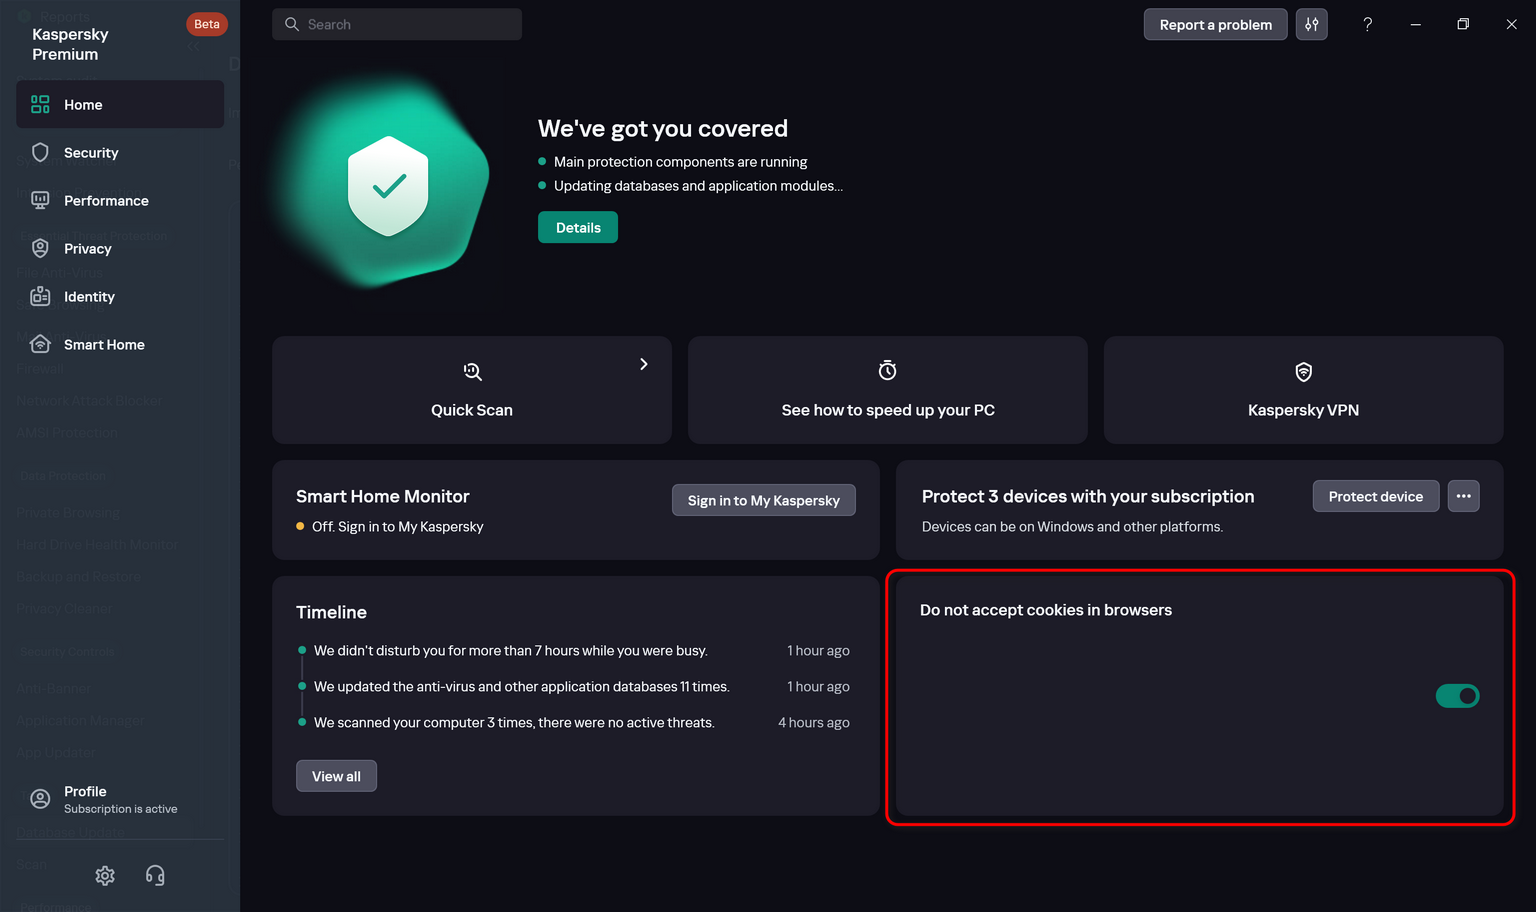This screenshot has height=912, width=1536.
Task: Click the Details button
Action: click(x=578, y=228)
